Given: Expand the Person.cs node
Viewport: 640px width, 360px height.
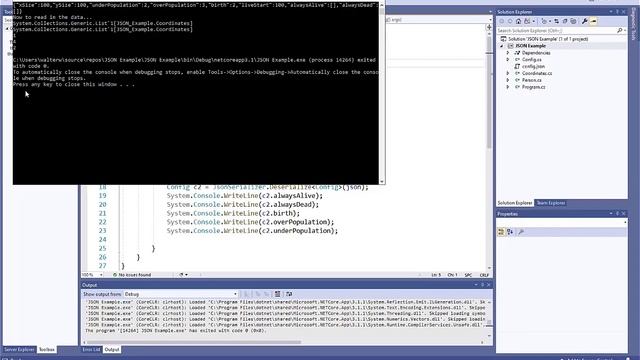Looking at the screenshot, I should click(508, 80).
